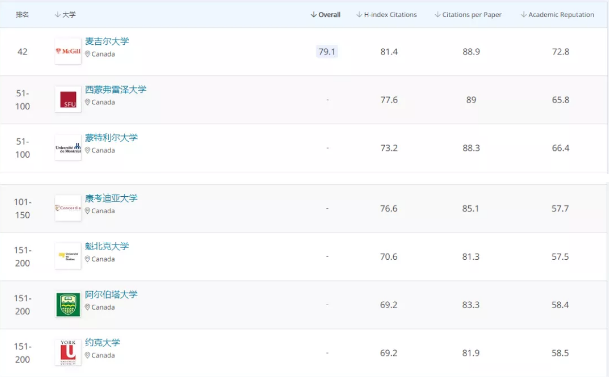
Task: Click the 81.9 citations per paper value
Action: click(x=470, y=353)
